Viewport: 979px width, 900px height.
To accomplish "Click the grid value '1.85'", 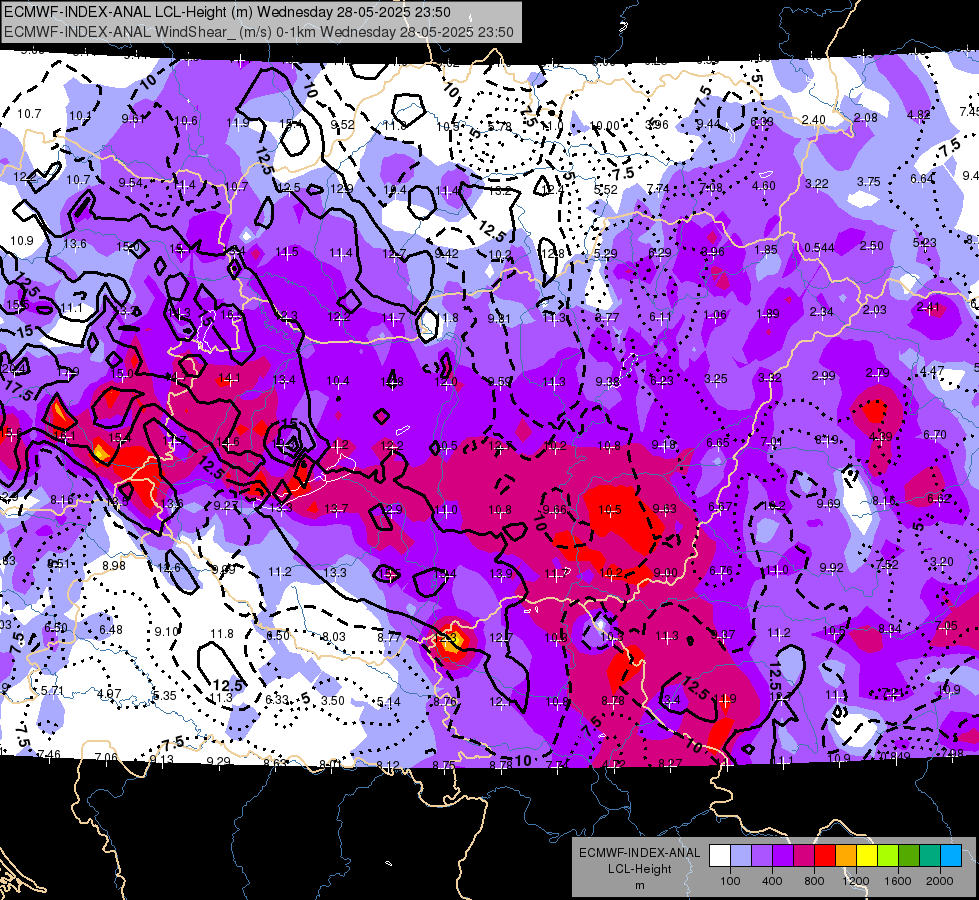I will [765, 249].
